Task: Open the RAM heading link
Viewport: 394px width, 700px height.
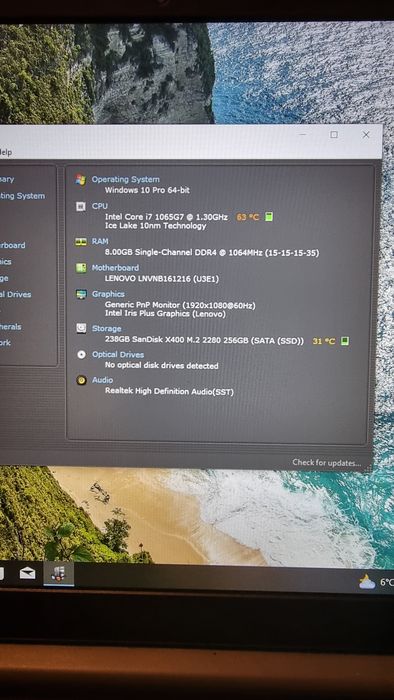Action: (x=100, y=242)
